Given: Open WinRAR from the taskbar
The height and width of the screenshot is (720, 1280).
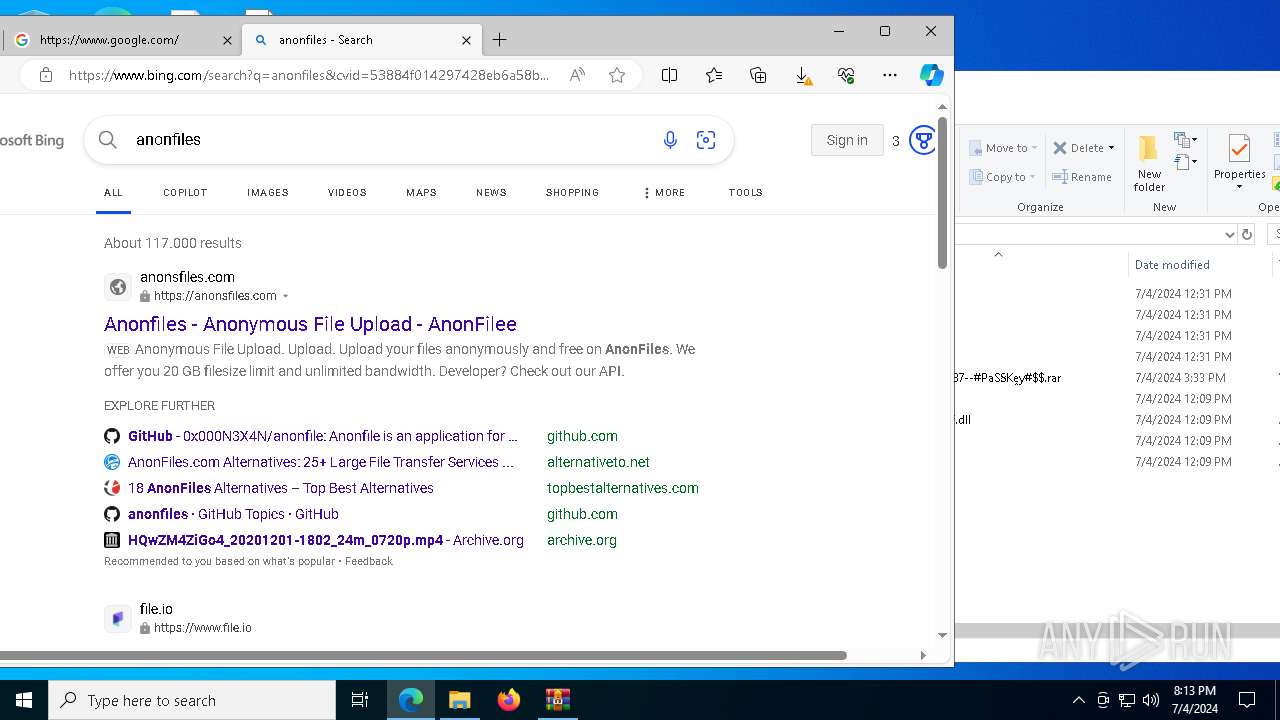Looking at the screenshot, I should tap(557, 700).
